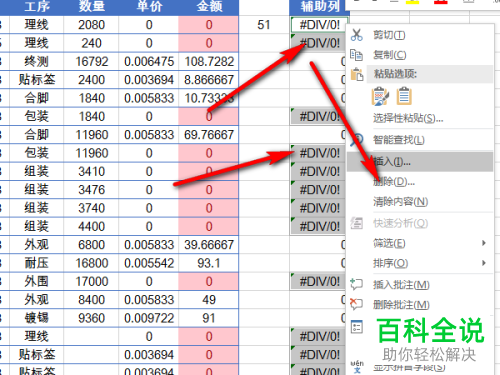The image size is (500, 375).
Task: Click the 辅助列 column header
Action: [x=319, y=7]
